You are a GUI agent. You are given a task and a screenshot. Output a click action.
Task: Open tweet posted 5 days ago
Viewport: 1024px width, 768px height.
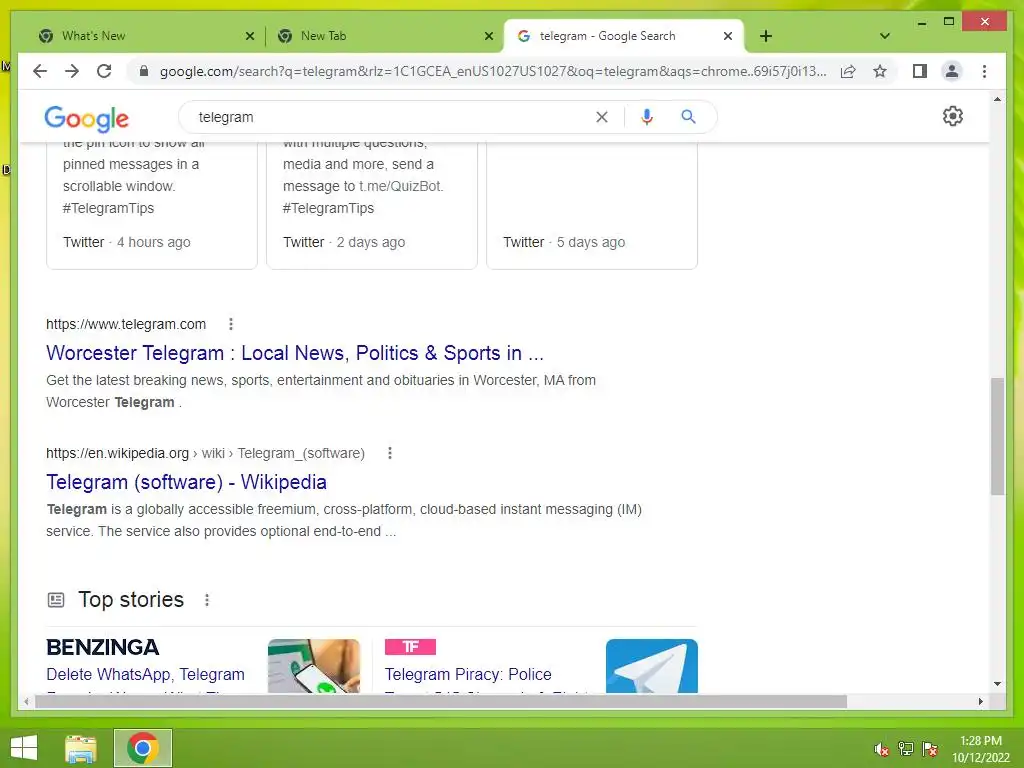click(592, 206)
